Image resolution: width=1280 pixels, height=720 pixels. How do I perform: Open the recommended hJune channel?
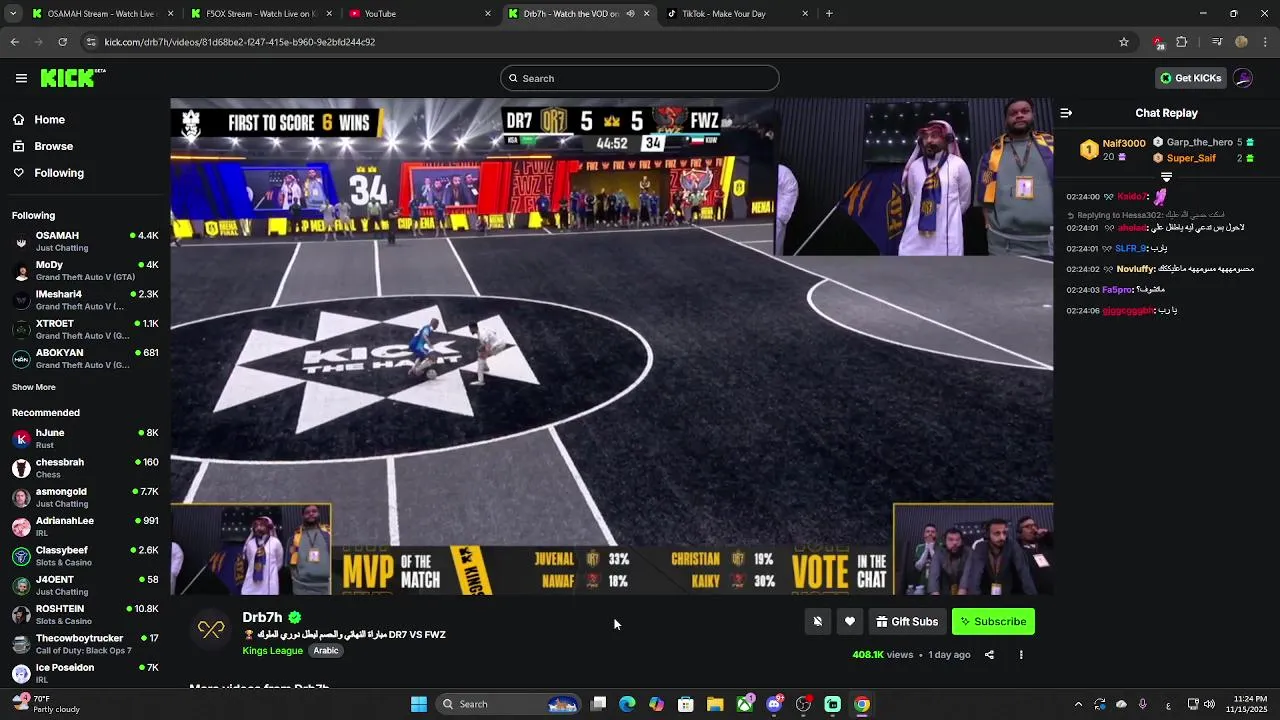(85, 438)
